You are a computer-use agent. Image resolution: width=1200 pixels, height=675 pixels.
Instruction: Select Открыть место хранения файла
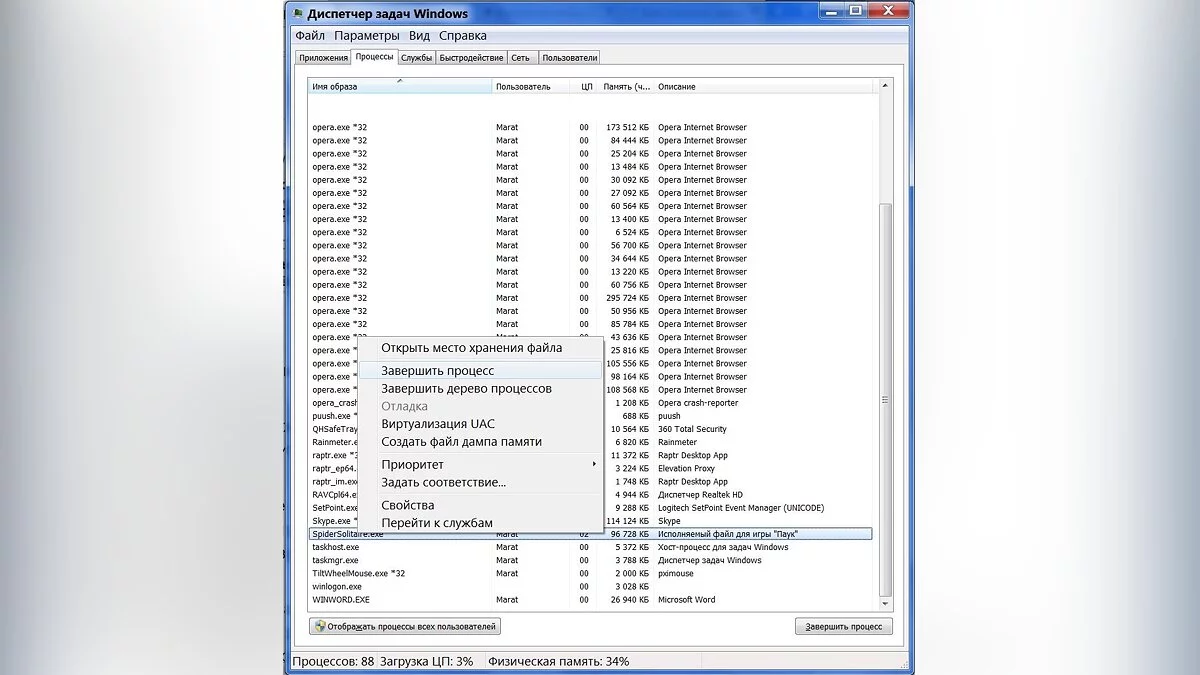(471, 348)
